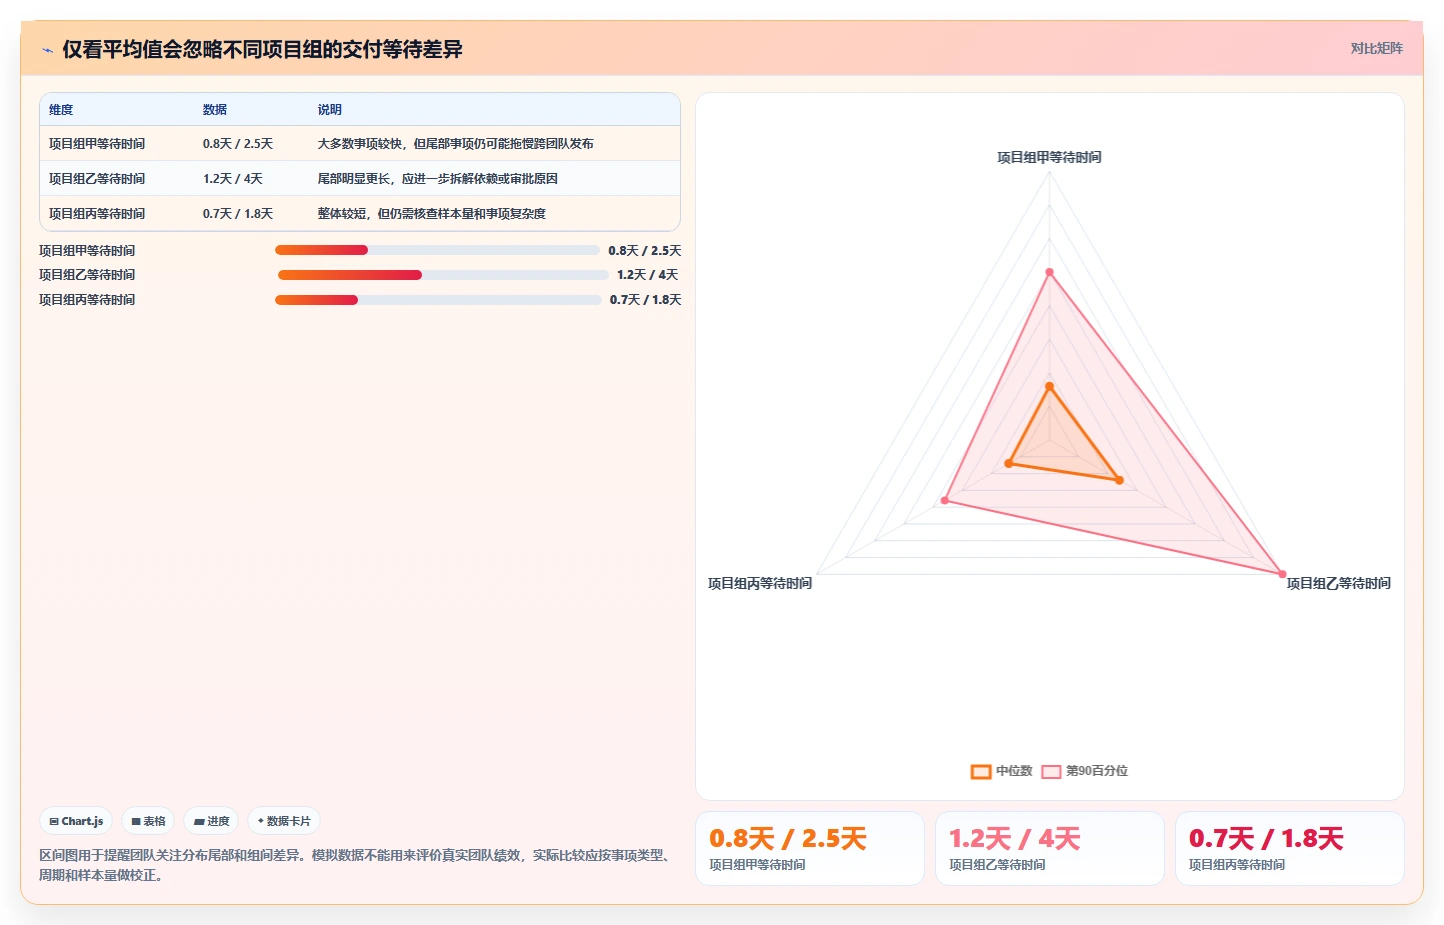This screenshot has width=1444, height=925.
Task: Click progress row value 0.7天 / 1.8天
Action: coord(645,300)
